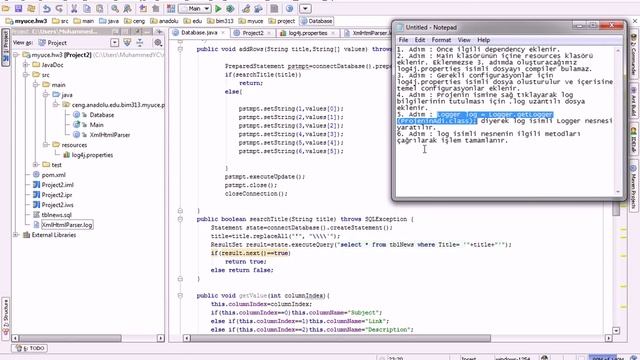Select log4j.properties in project tree
This screenshot has width=640, height=360.
[92, 155]
